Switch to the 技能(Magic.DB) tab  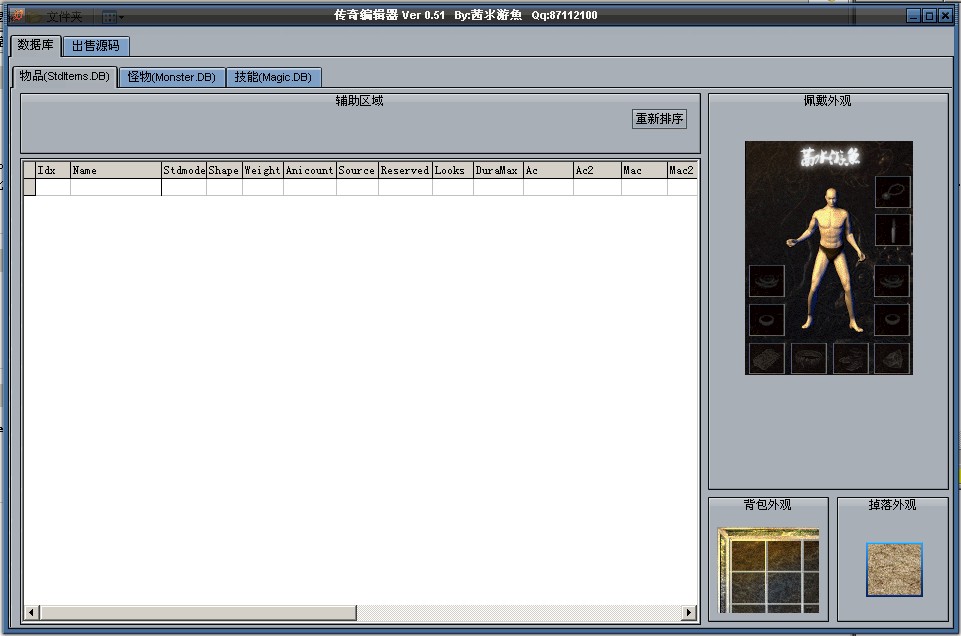click(x=273, y=77)
